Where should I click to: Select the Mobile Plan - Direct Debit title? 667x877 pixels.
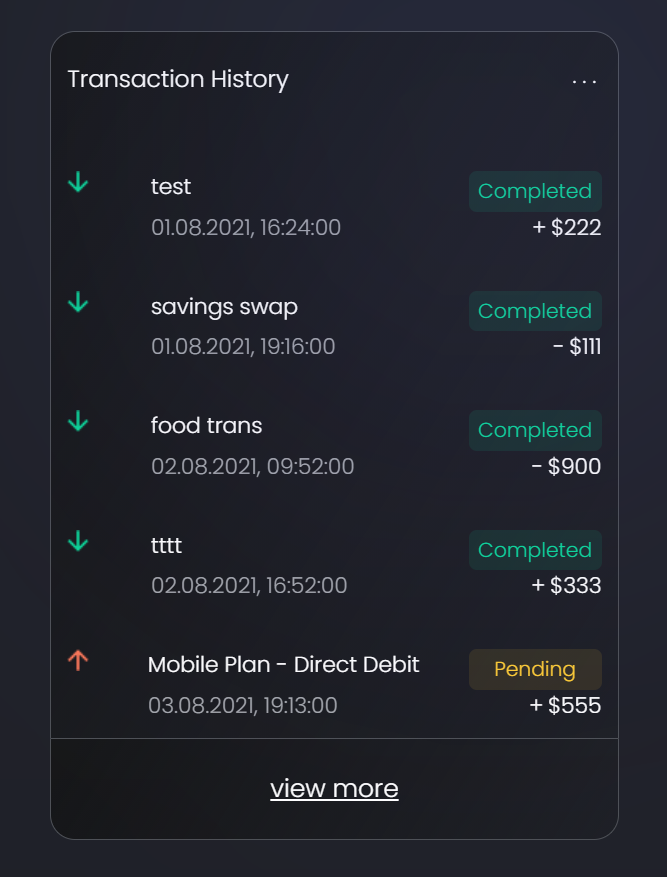pyautogui.click(x=283, y=665)
